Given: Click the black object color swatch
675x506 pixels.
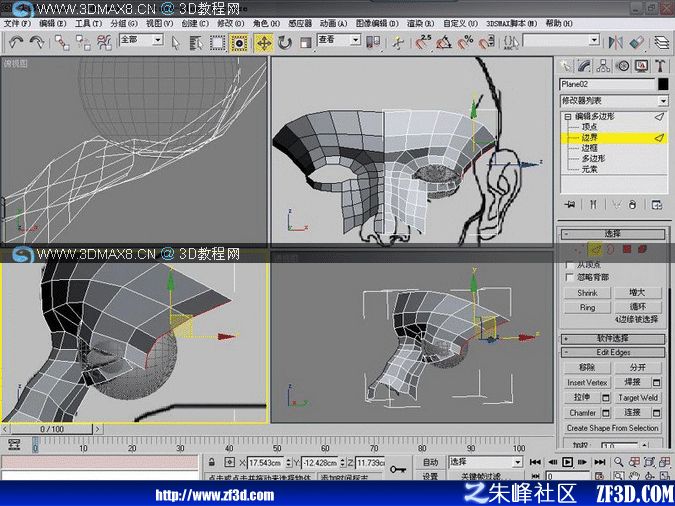Looking at the screenshot, I should pos(663,84).
